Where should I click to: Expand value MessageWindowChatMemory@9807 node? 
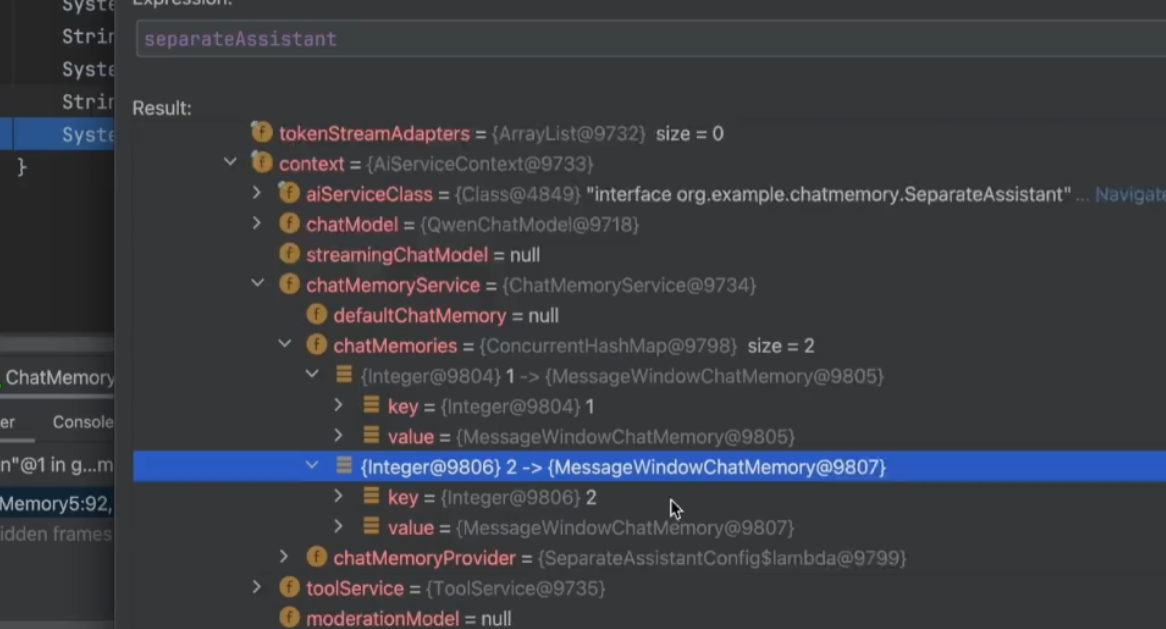[339, 526]
